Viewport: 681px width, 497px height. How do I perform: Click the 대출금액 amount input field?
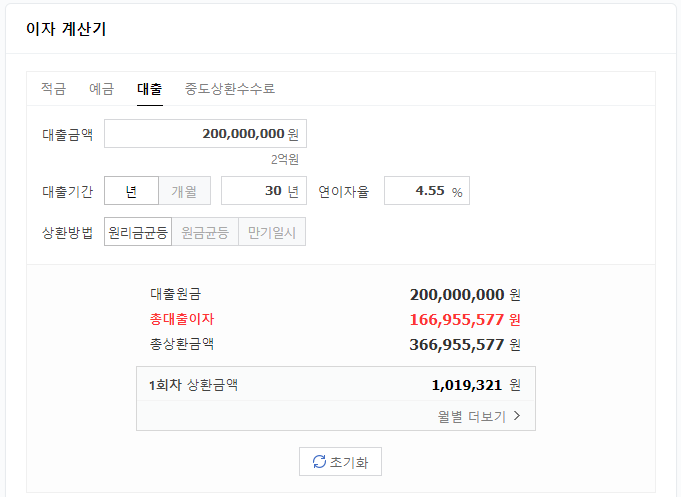pyautogui.click(x=205, y=134)
